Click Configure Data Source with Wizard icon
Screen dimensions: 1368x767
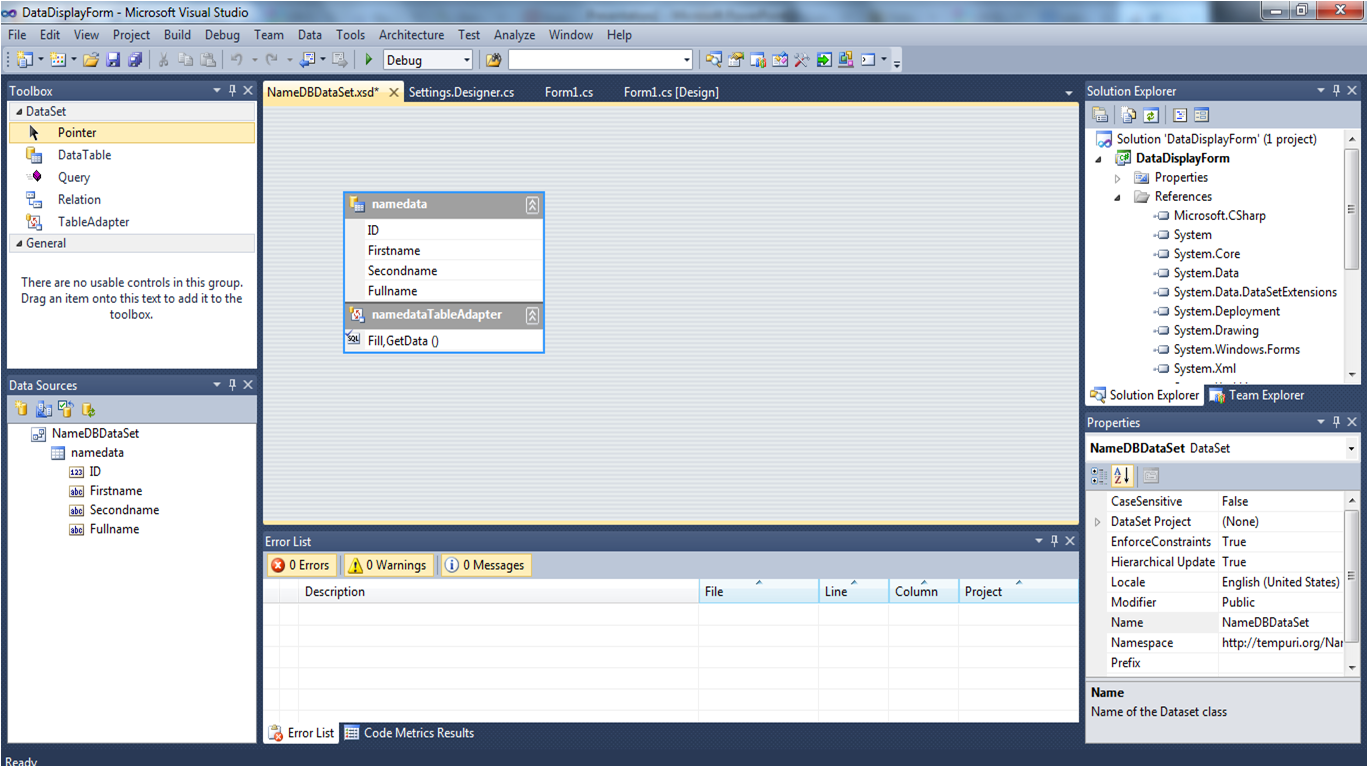pyautogui.click(x=66, y=409)
